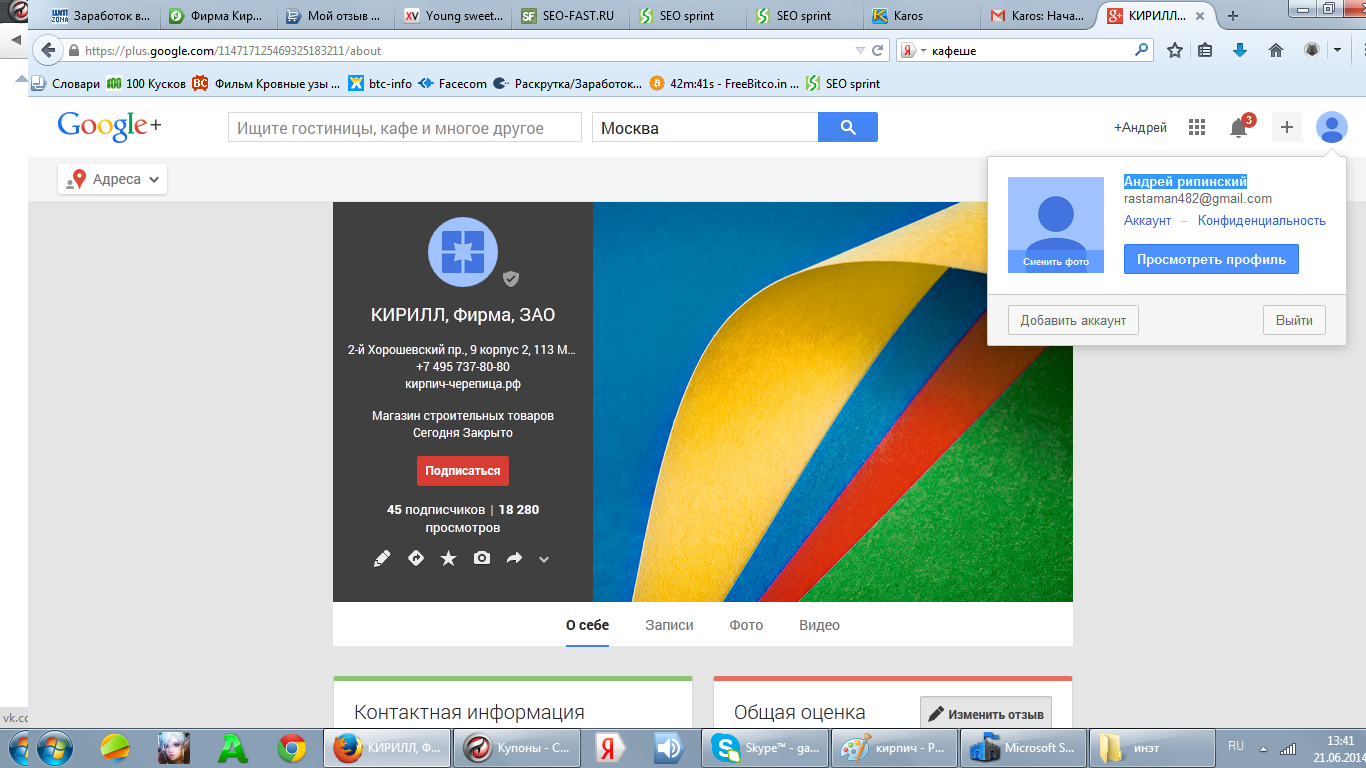Open Записи profile tab
This screenshot has width=1366, height=768.
click(x=669, y=625)
